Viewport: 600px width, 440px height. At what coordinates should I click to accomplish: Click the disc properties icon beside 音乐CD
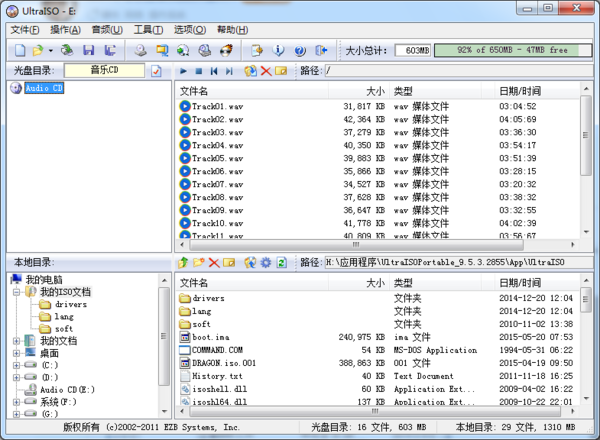tap(156, 71)
